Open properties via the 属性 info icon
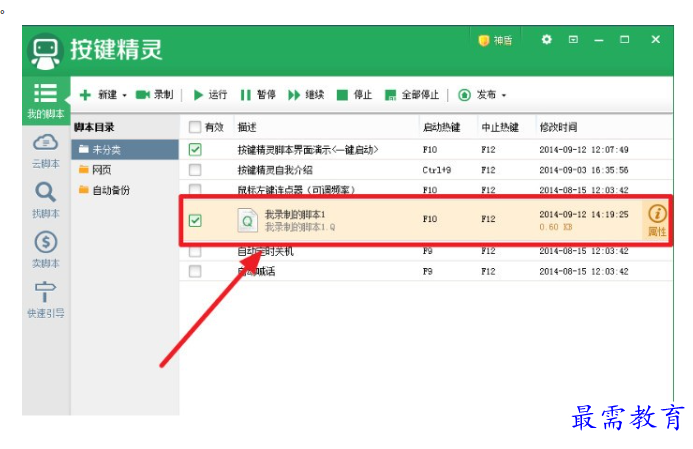The image size is (693, 449). [x=657, y=220]
